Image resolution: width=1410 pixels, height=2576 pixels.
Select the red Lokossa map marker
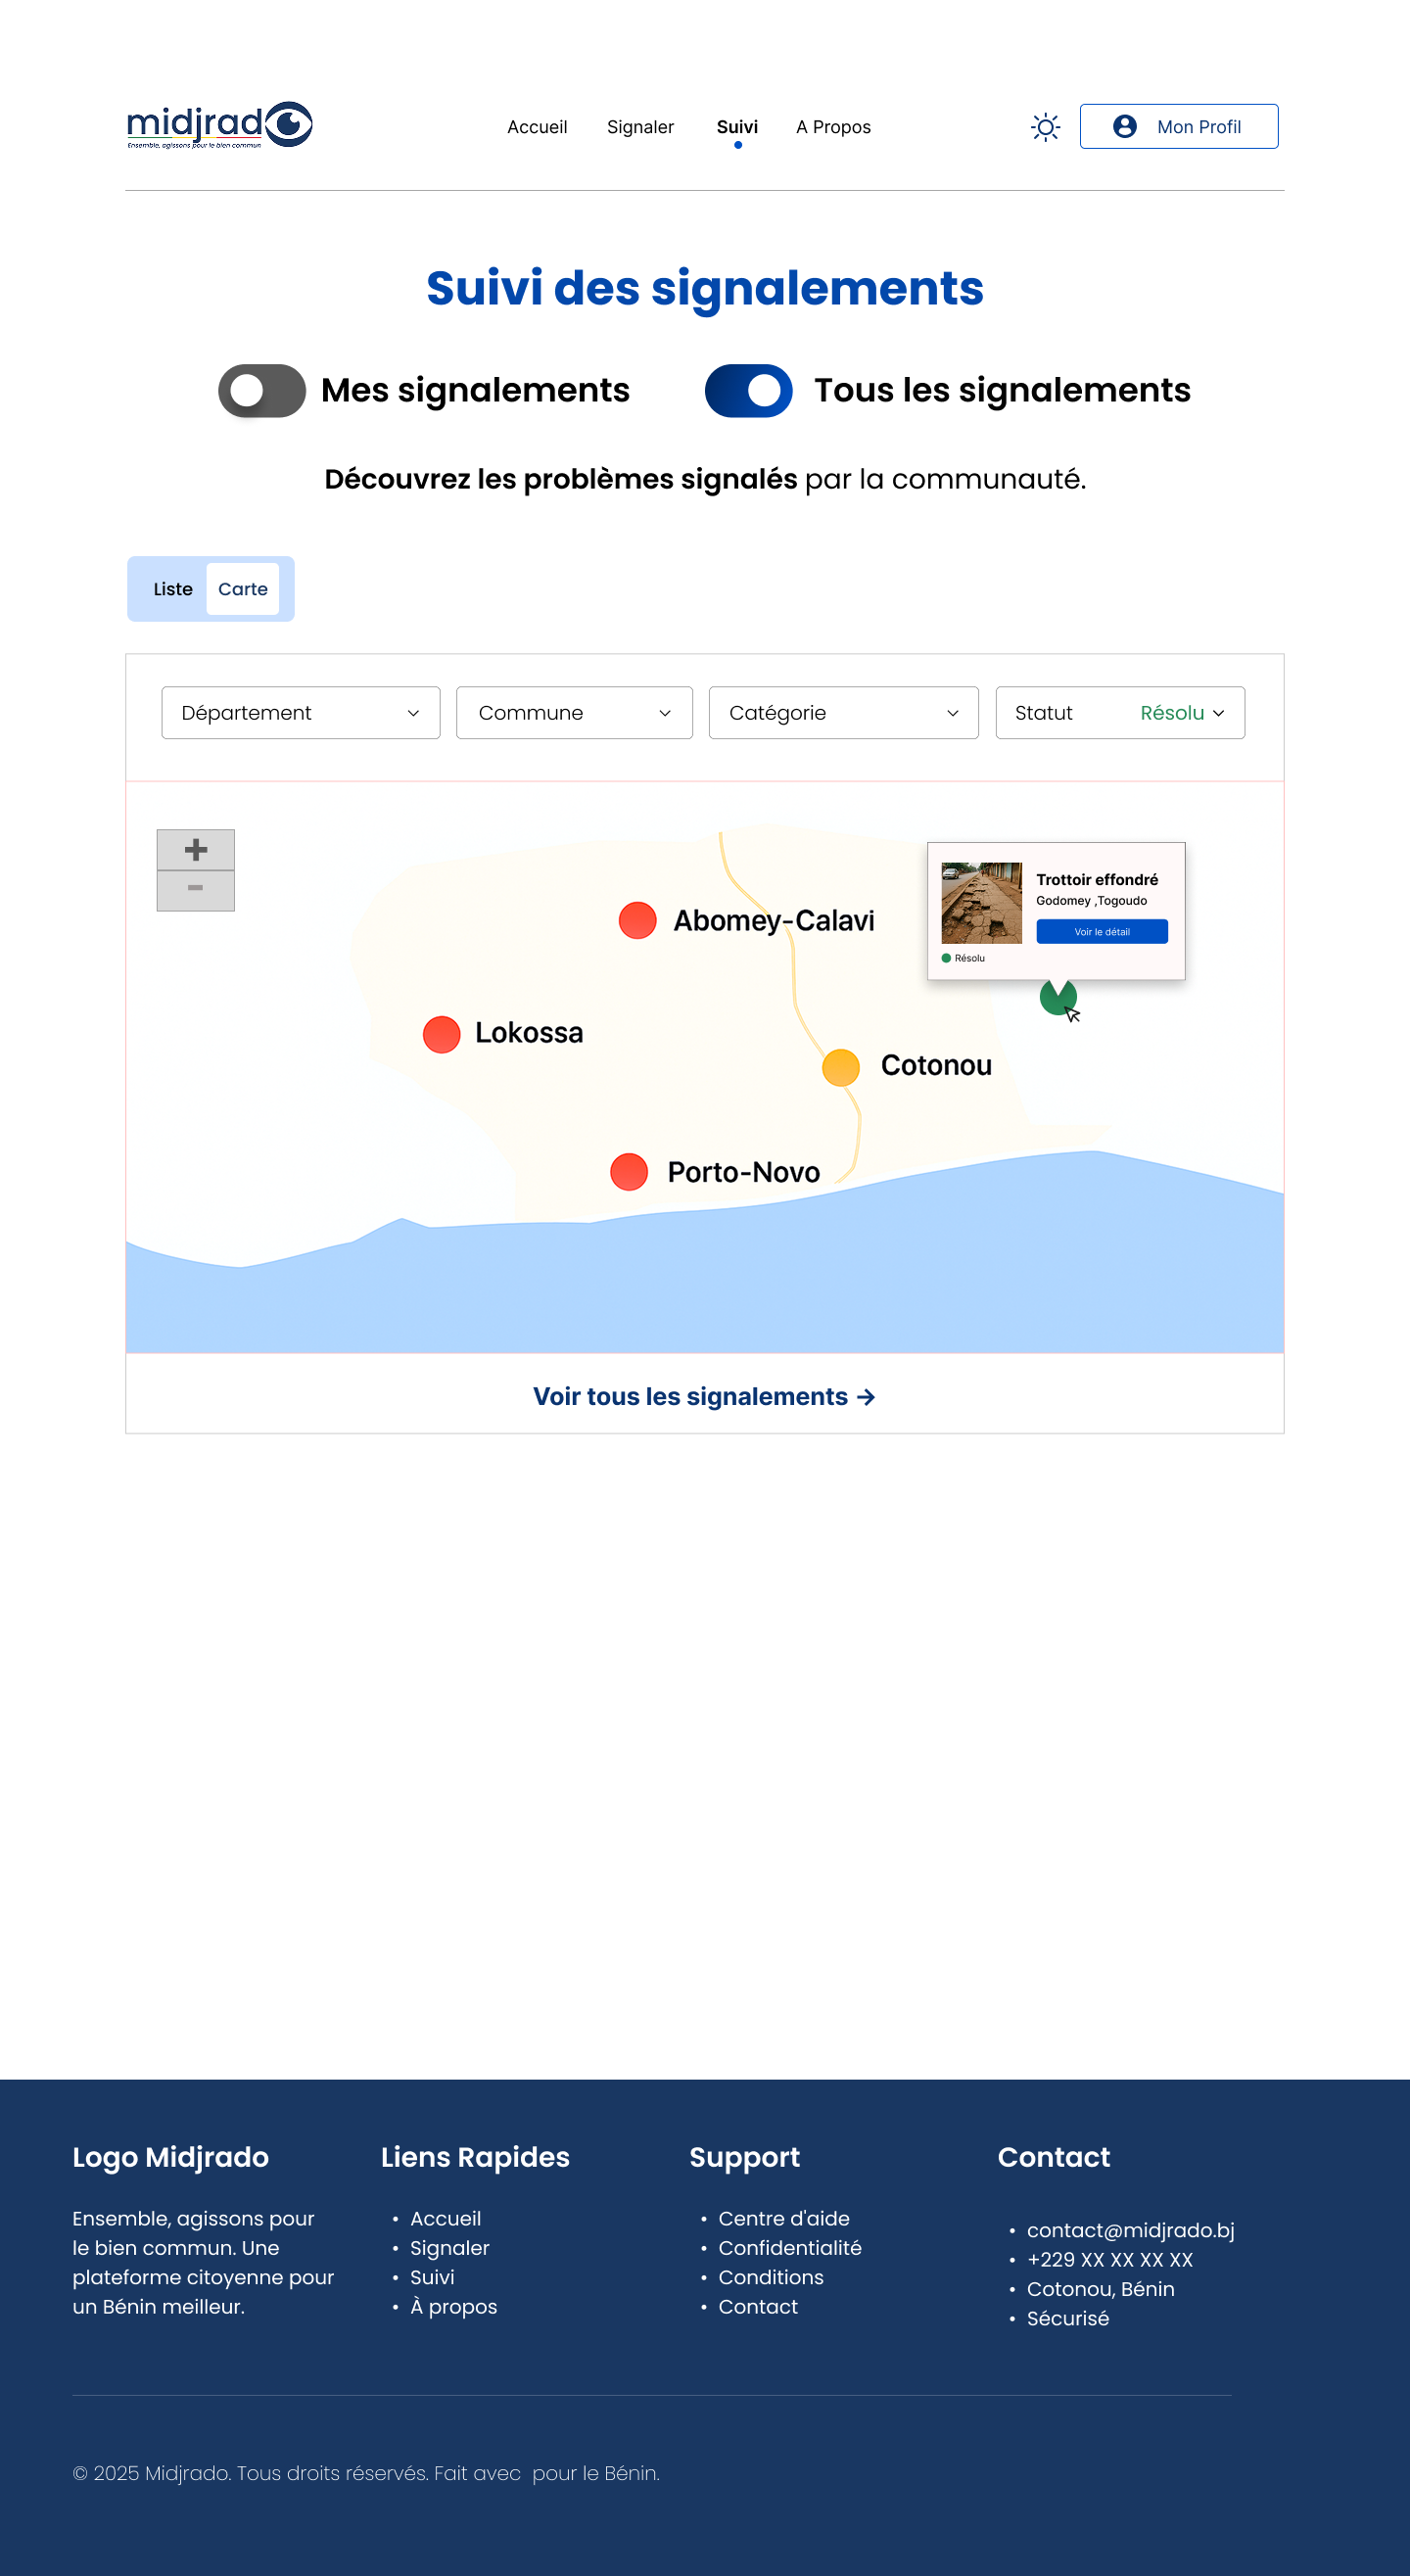pyautogui.click(x=441, y=1034)
